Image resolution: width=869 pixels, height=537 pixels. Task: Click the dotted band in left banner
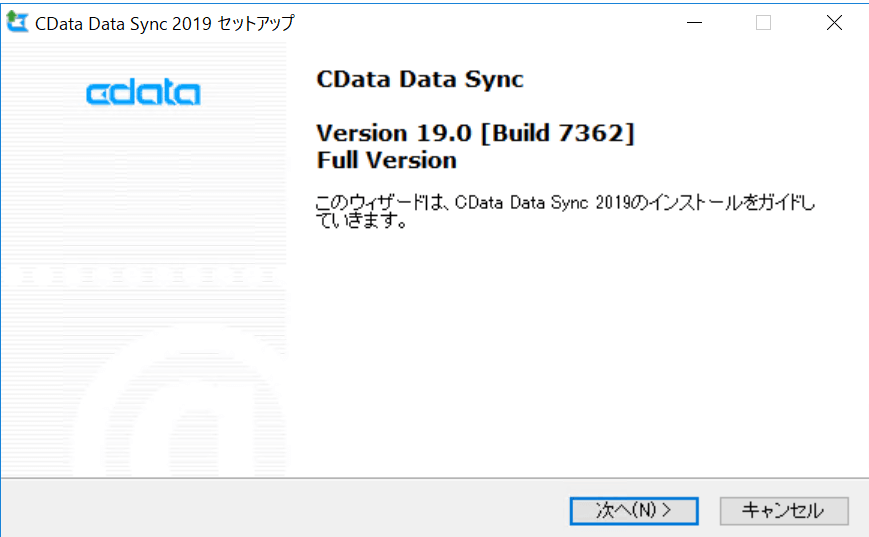coord(143,272)
